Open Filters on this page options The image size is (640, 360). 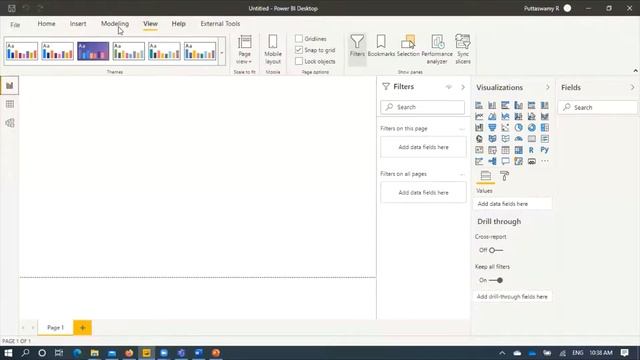[x=462, y=129]
